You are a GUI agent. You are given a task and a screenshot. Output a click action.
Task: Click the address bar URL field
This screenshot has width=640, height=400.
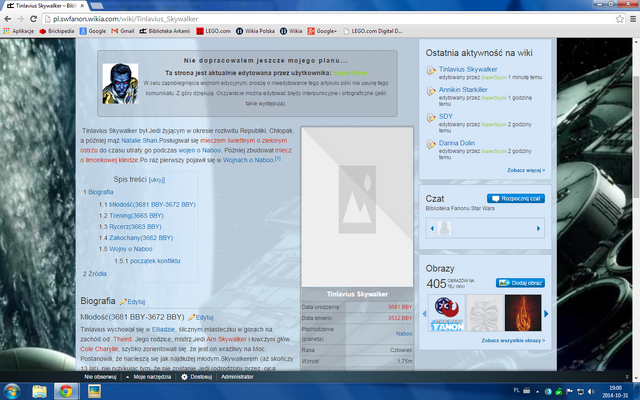click(x=327, y=19)
